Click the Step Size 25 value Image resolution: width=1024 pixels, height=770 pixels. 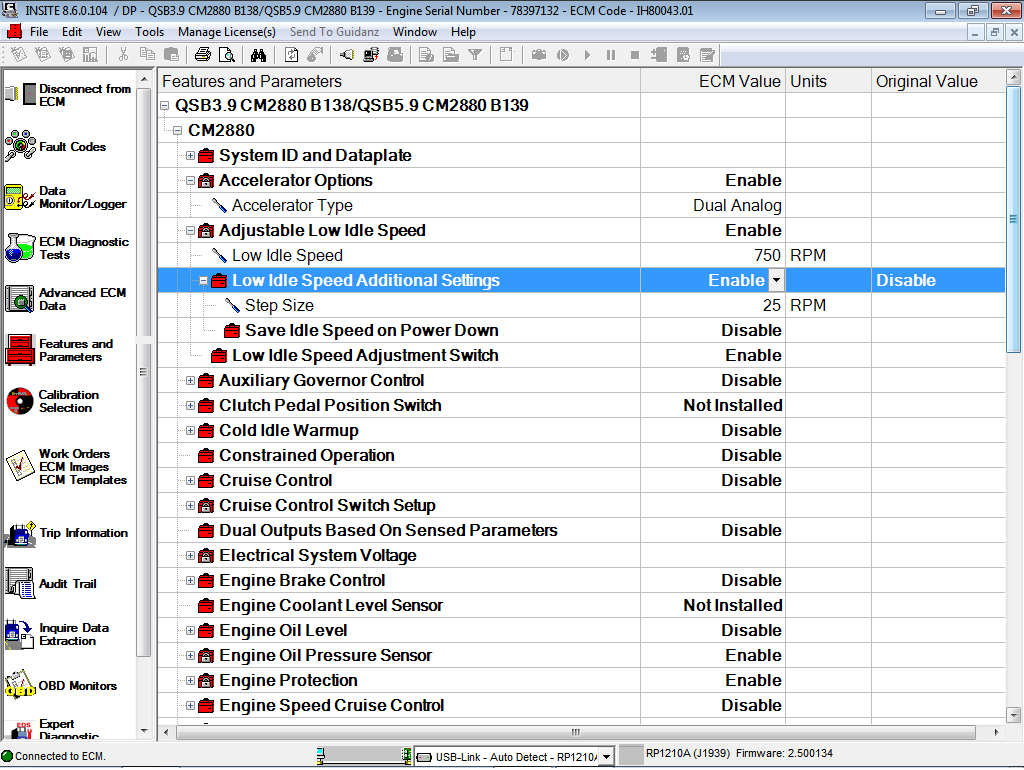[x=772, y=306]
